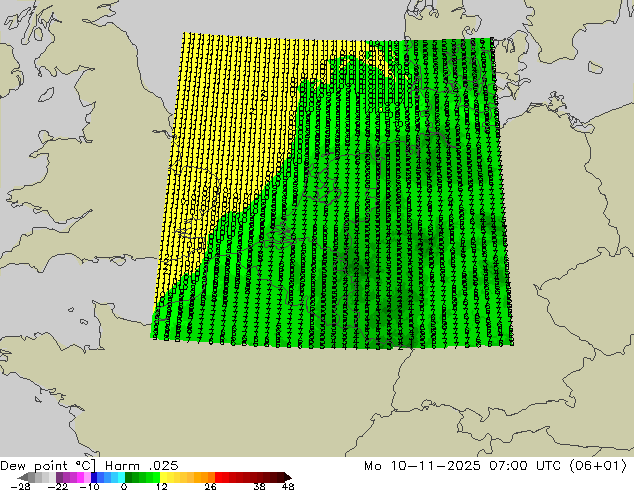The image size is (634, 490).
Task: Select the bright red legend swatch above 26
Action: click(x=218, y=477)
